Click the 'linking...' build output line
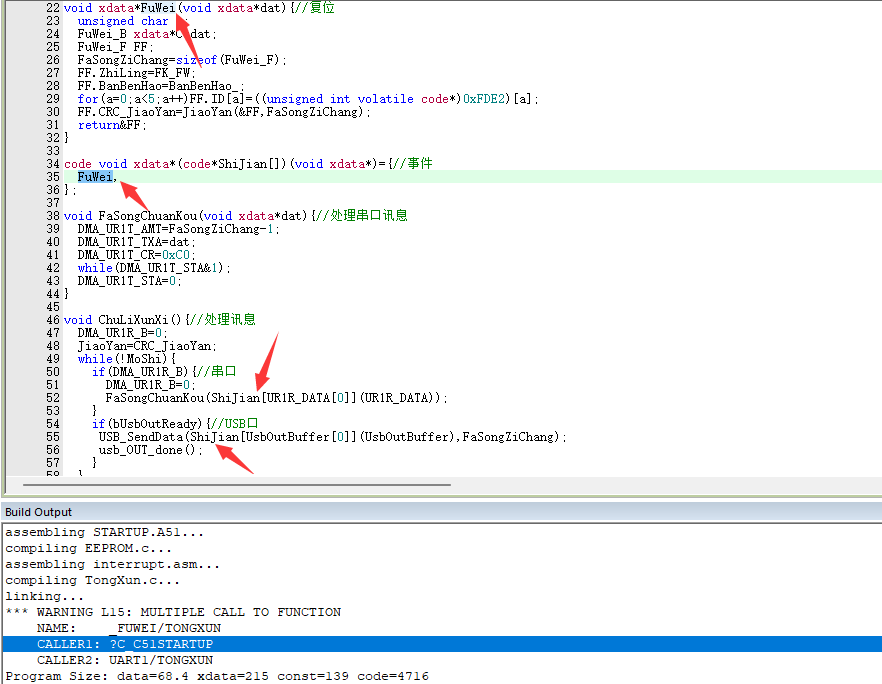882x684 pixels. click(x=44, y=596)
